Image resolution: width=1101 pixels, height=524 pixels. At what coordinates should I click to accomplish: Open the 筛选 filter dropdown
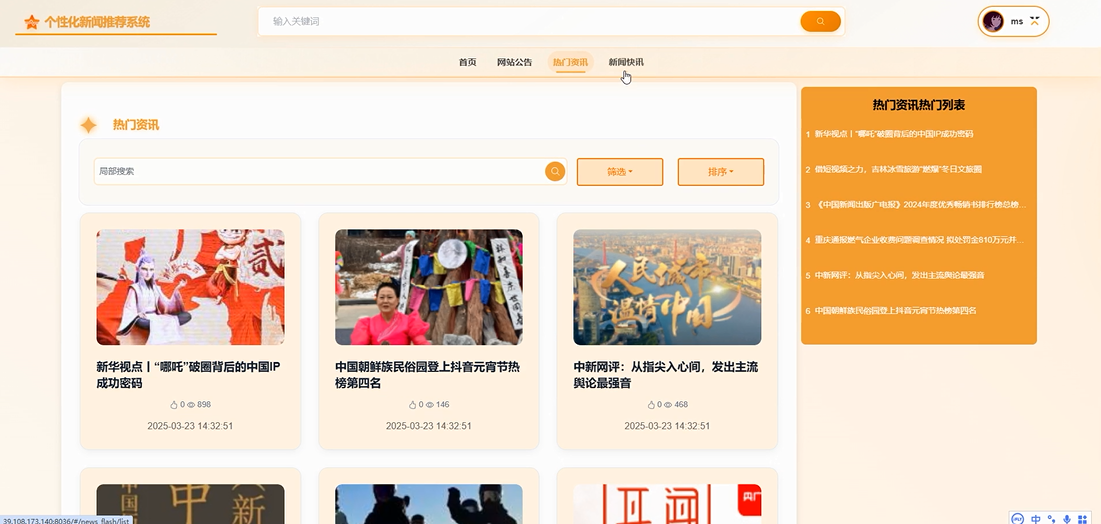pyautogui.click(x=620, y=172)
